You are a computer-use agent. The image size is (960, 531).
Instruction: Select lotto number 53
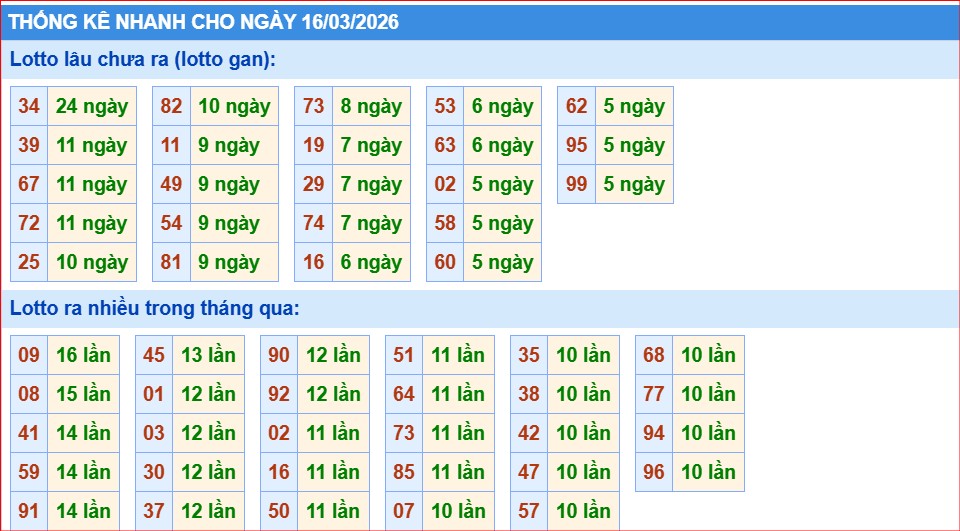[x=445, y=106]
